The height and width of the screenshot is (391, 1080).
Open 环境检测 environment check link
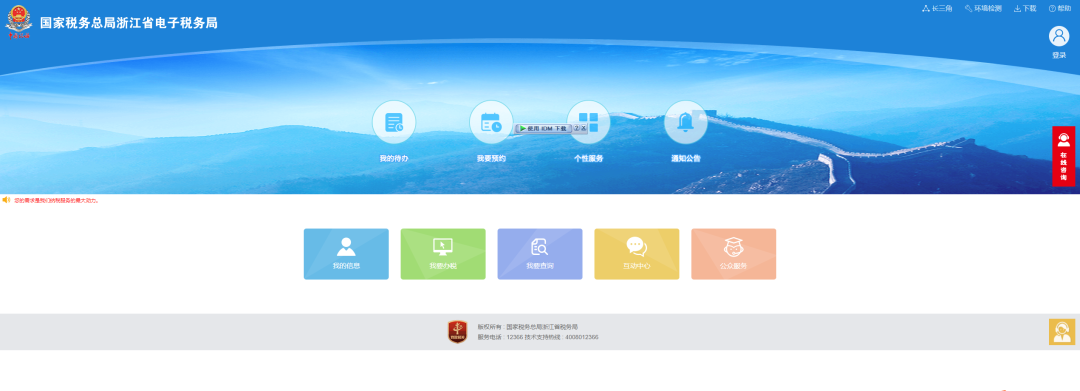pyautogui.click(x=983, y=8)
